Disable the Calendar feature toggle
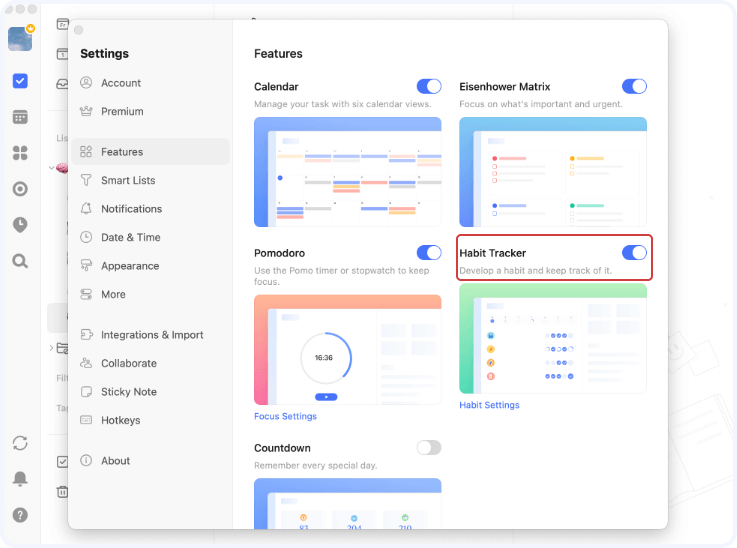The image size is (737, 548). point(429,86)
